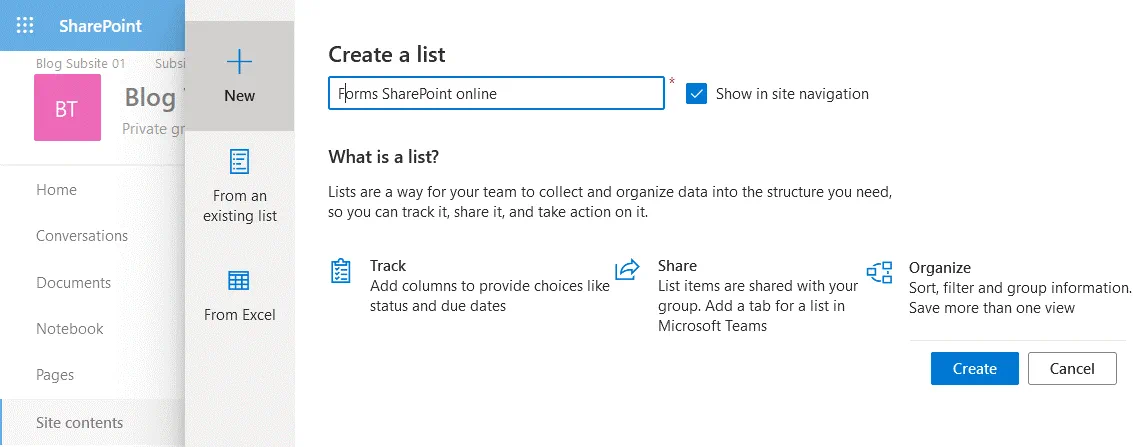Switch to the Blog Subsite 01 tab
Image resolution: width=1135 pixels, height=447 pixels.
(81, 63)
